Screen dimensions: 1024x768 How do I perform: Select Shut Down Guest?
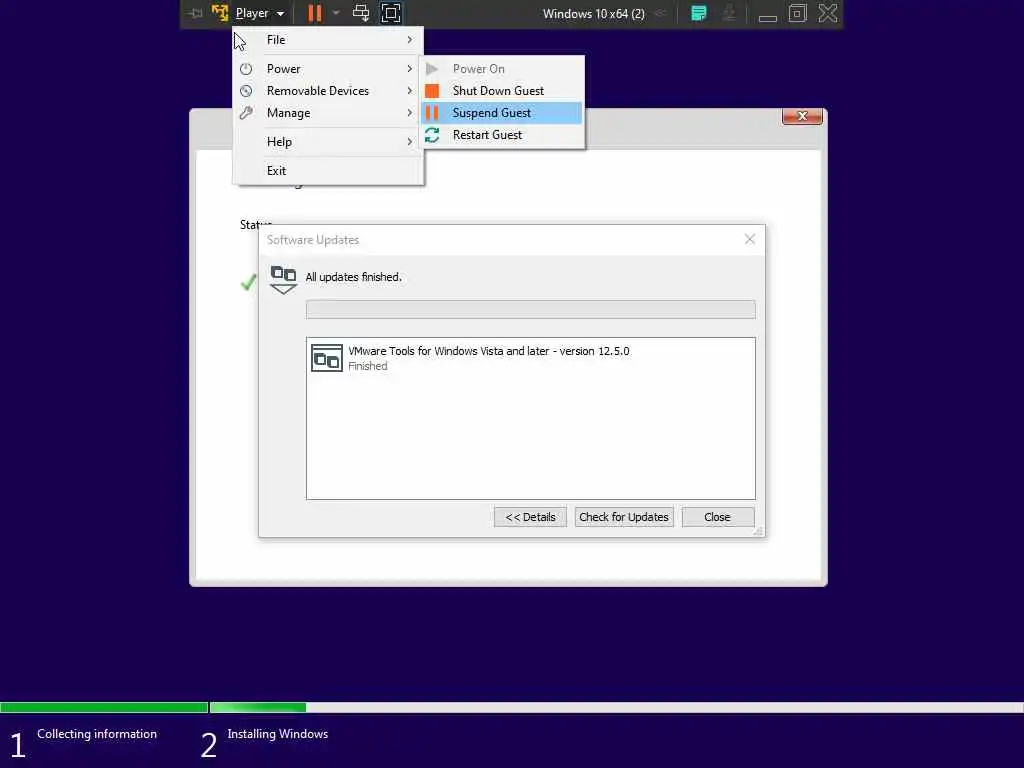[502, 91]
